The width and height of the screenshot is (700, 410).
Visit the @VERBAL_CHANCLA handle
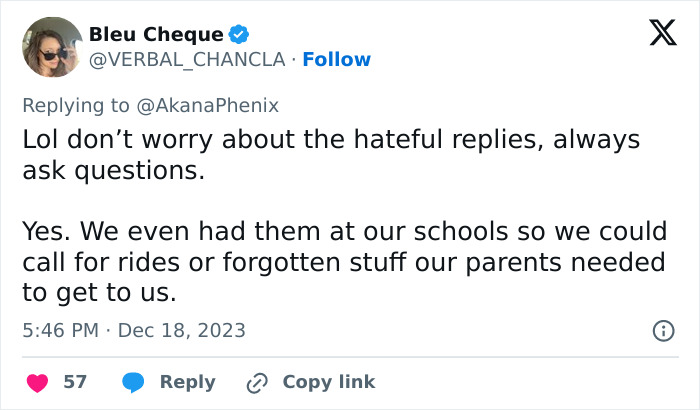pyautogui.click(x=187, y=60)
